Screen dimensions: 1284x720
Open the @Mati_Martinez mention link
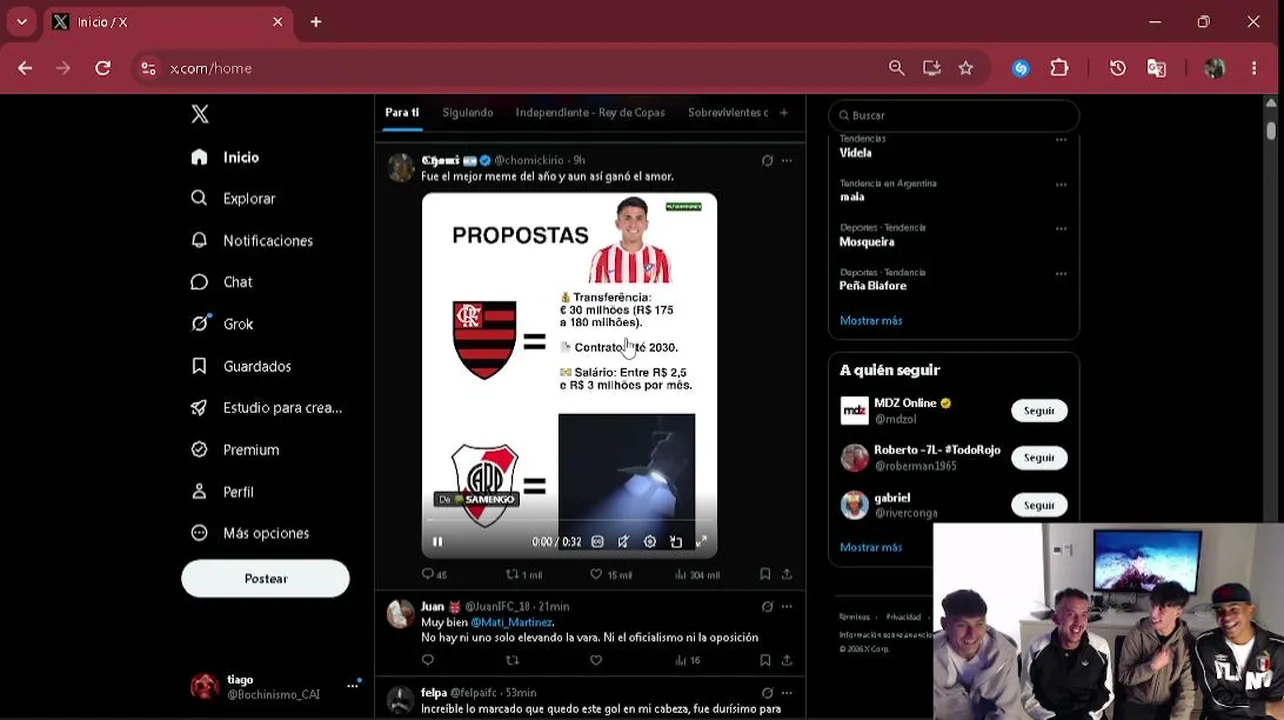(x=512, y=622)
